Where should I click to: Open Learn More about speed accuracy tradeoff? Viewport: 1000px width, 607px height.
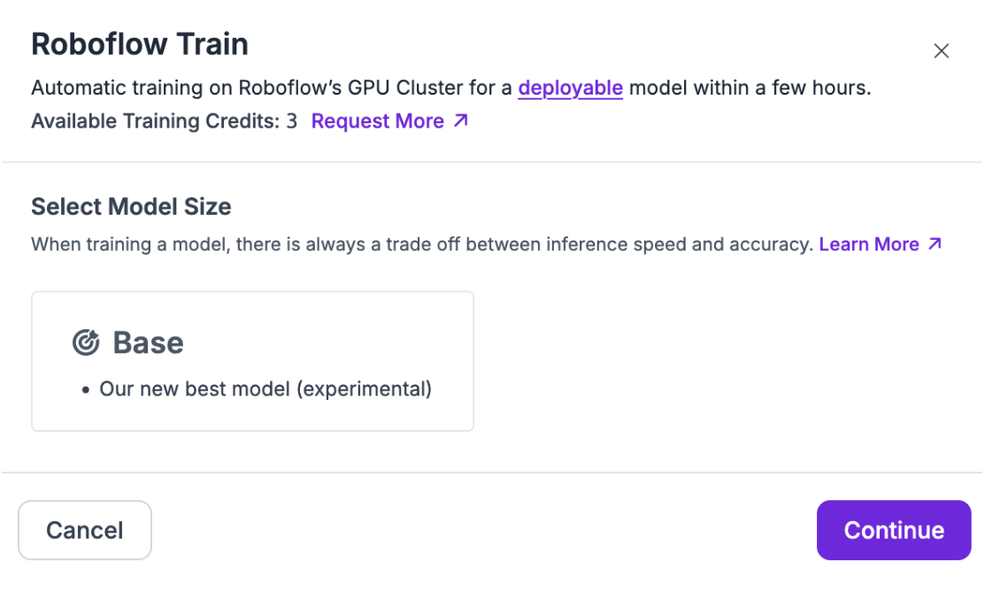click(x=869, y=243)
